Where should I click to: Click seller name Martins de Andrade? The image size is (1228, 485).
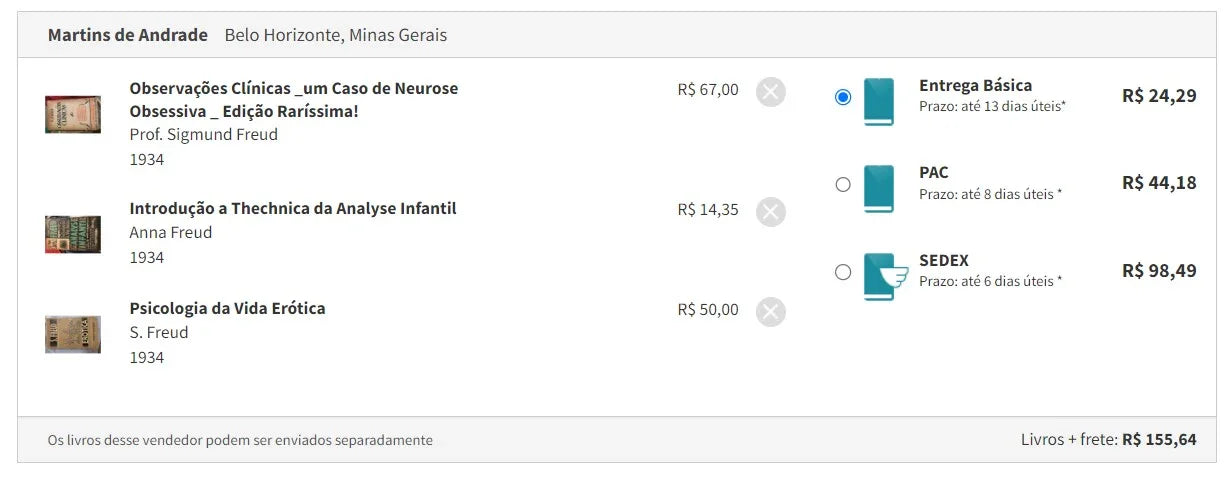pos(128,35)
